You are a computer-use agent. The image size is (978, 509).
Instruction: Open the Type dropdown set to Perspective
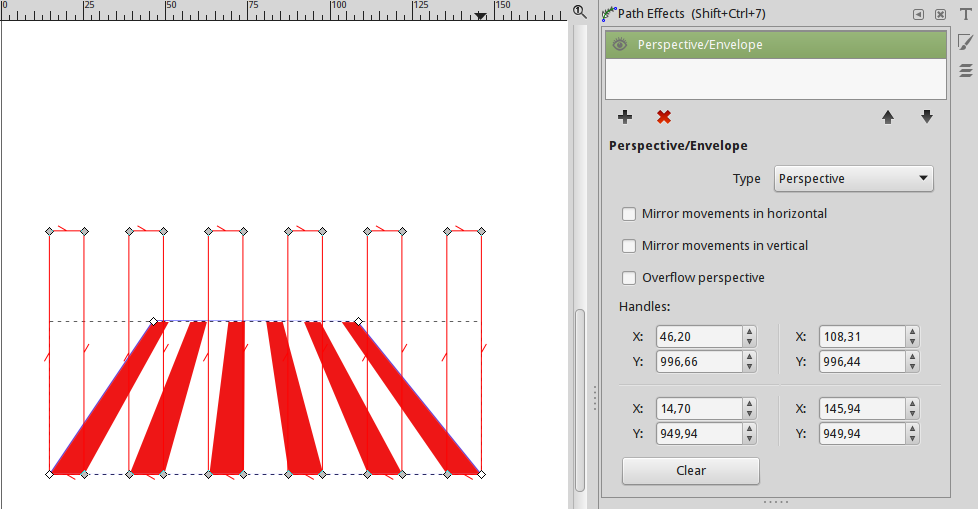pyautogui.click(x=854, y=179)
